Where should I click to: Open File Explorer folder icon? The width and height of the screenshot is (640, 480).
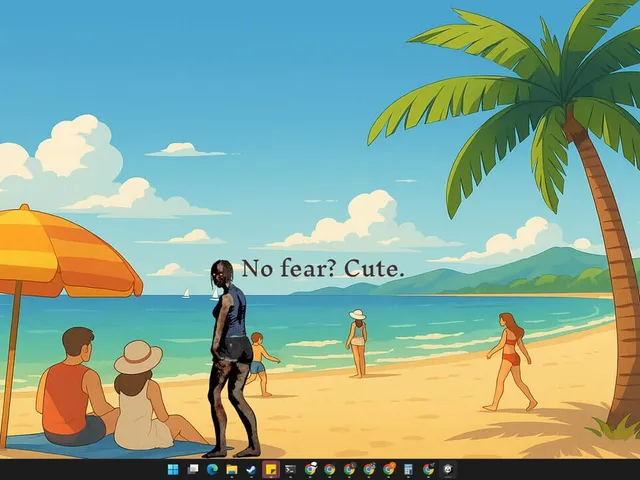(x=232, y=469)
